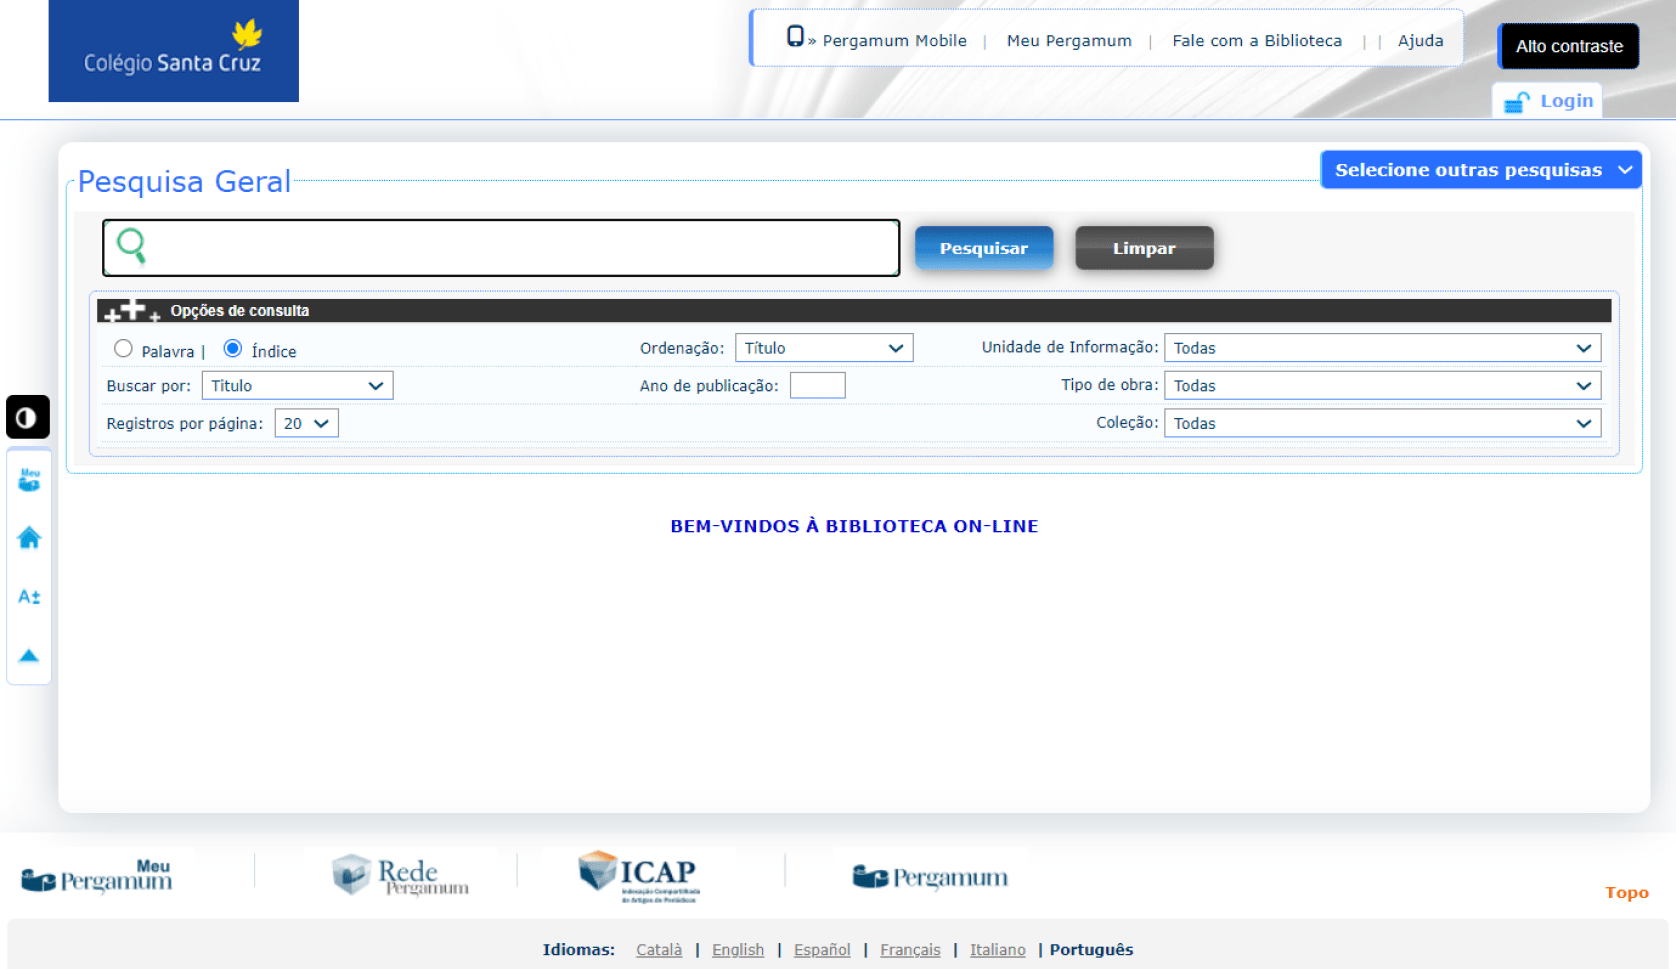
Task: Open Selecione outras pesquisas dropdown
Action: (1480, 170)
